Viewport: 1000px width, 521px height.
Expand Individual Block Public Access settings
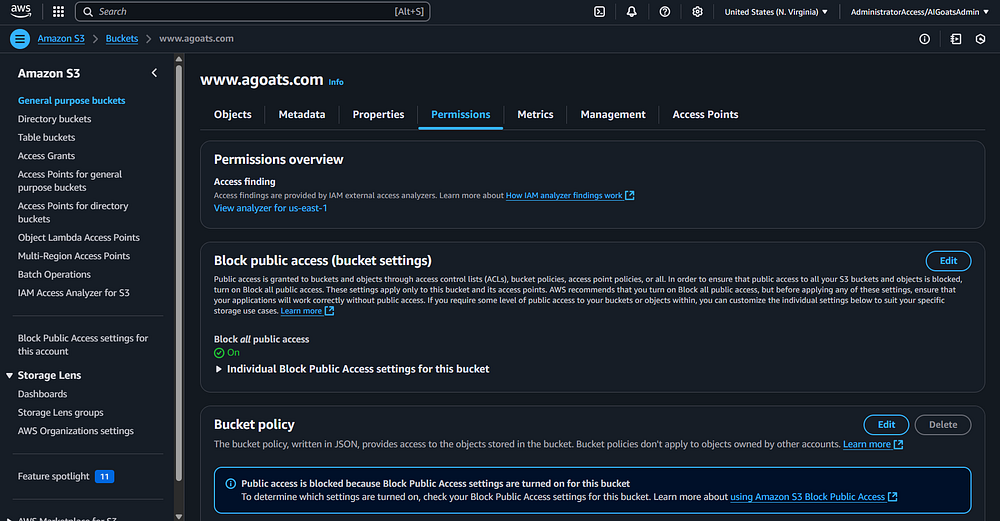(220, 369)
